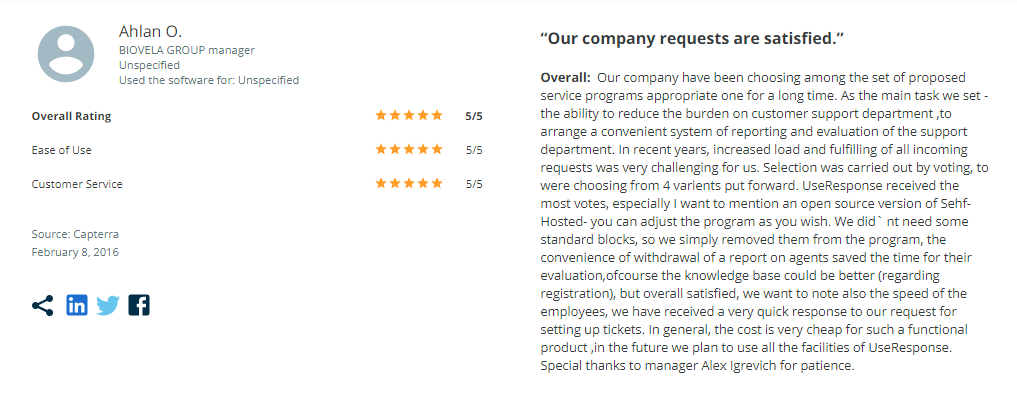Screen dimensions: 1017x394
Task: Click BIOVELA GROUP manager text
Action: [187, 50]
